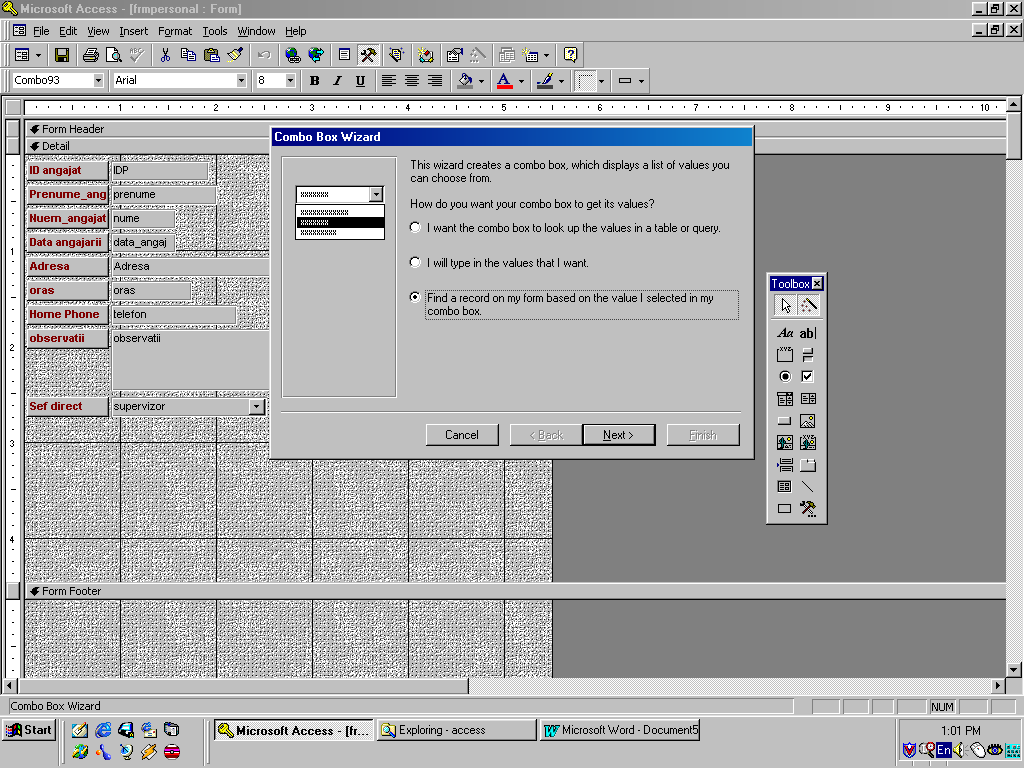The height and width of the screenshot is (768, 1024).
Task: Open the Font Size dropdown showing 8
Action: [x=291, y=81]
